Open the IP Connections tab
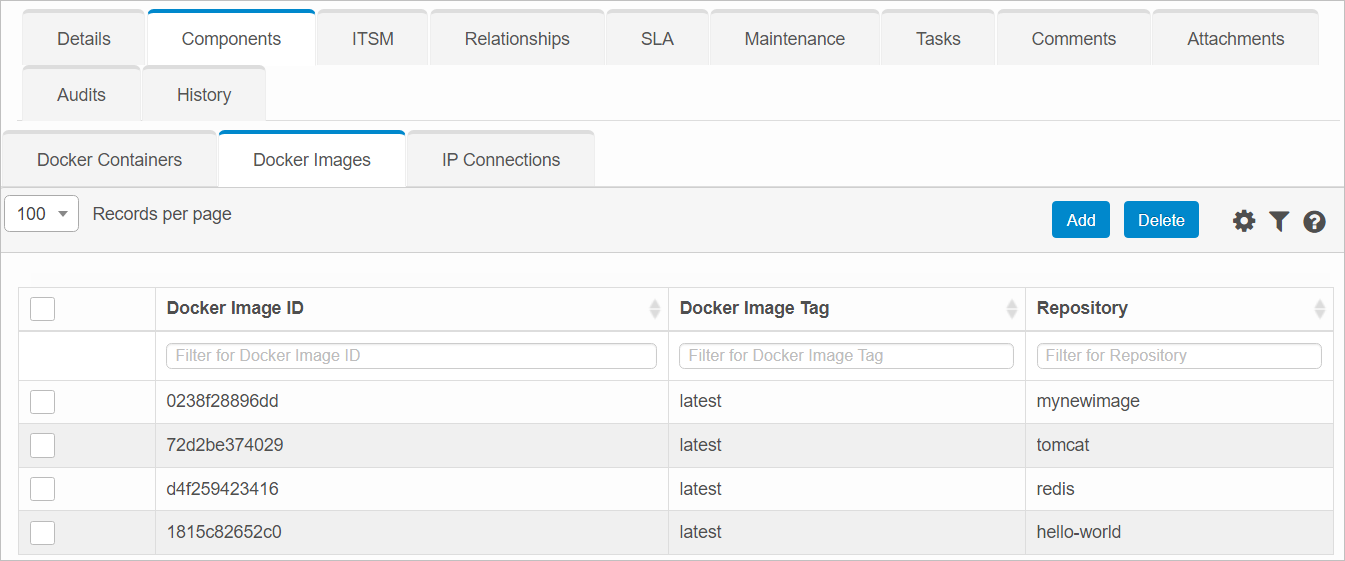Image resolution: width=1345 pixels, height=561 pixels. click(x=501, y=160)
